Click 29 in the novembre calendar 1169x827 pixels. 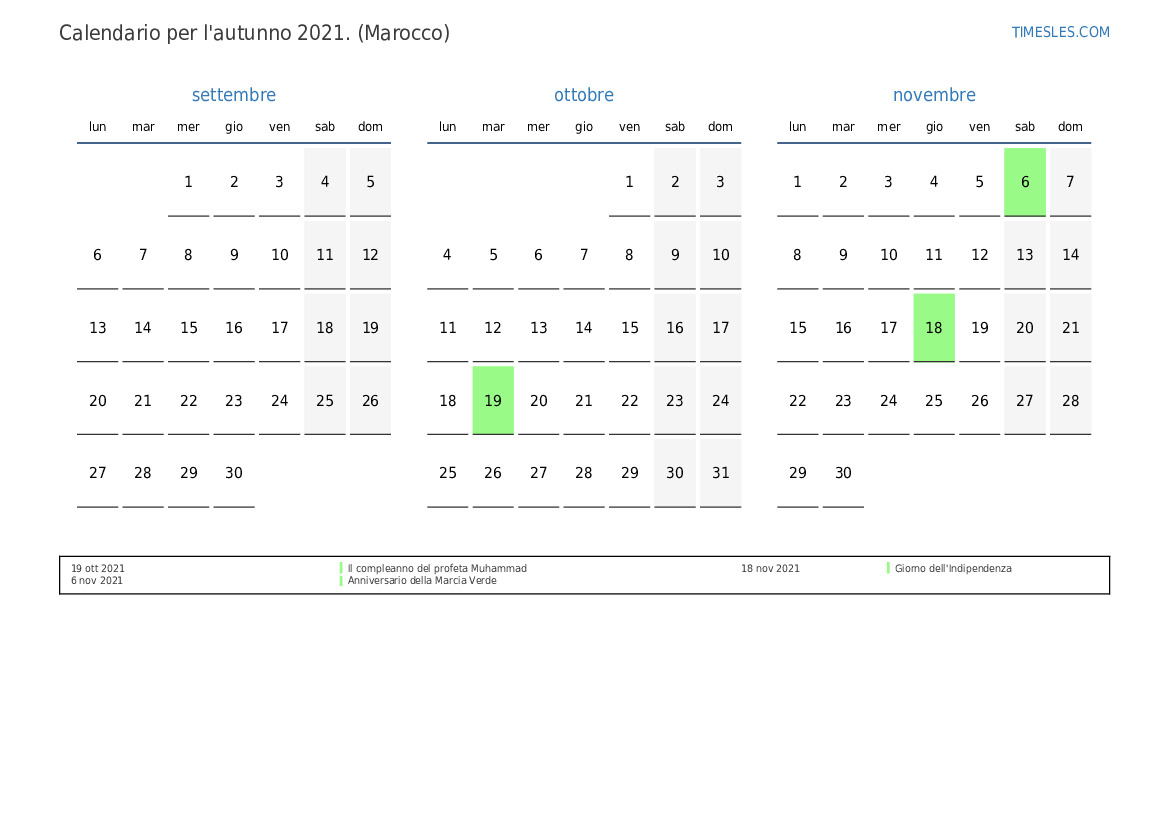pyautogui.click(x=797, y=473)
